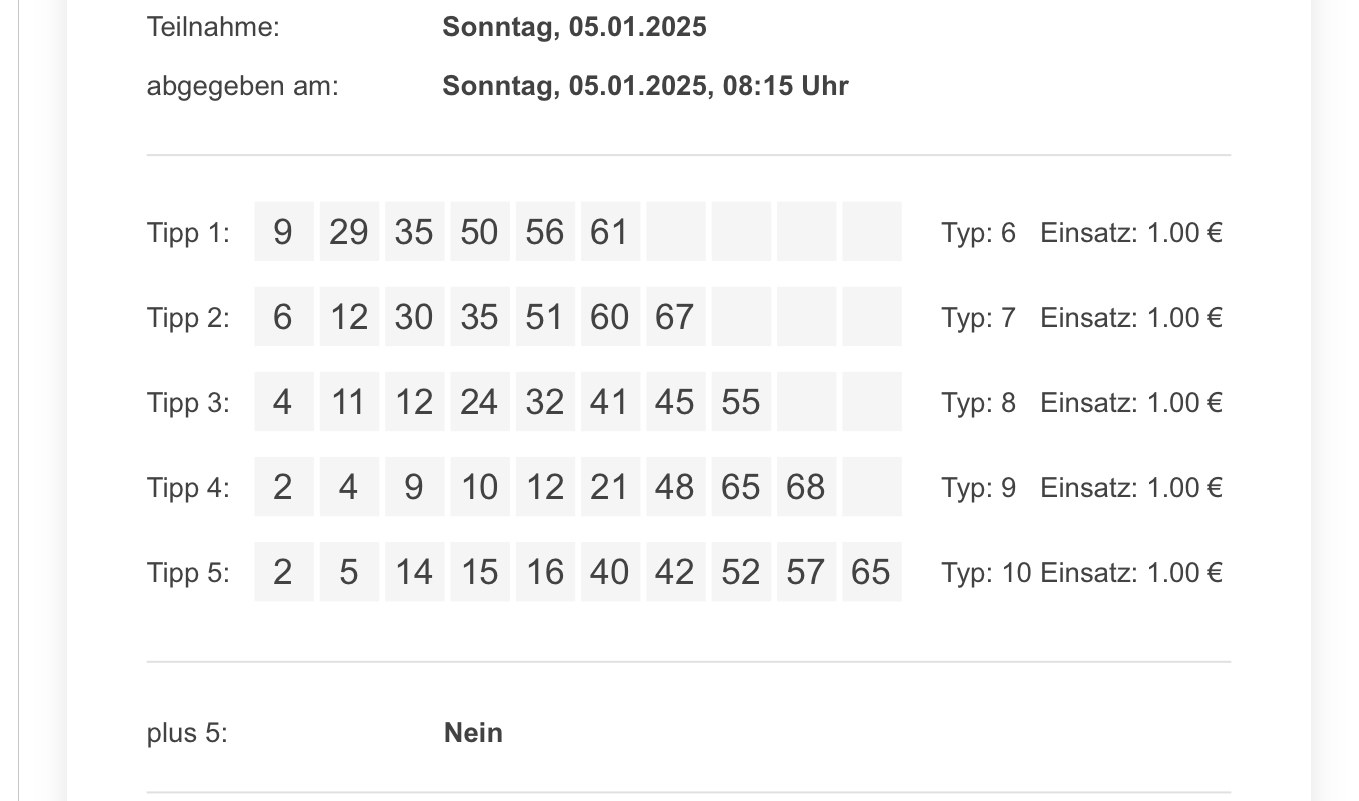Click the Teilnahme date Sonntag, 05.01.2025

coord(574,27)
